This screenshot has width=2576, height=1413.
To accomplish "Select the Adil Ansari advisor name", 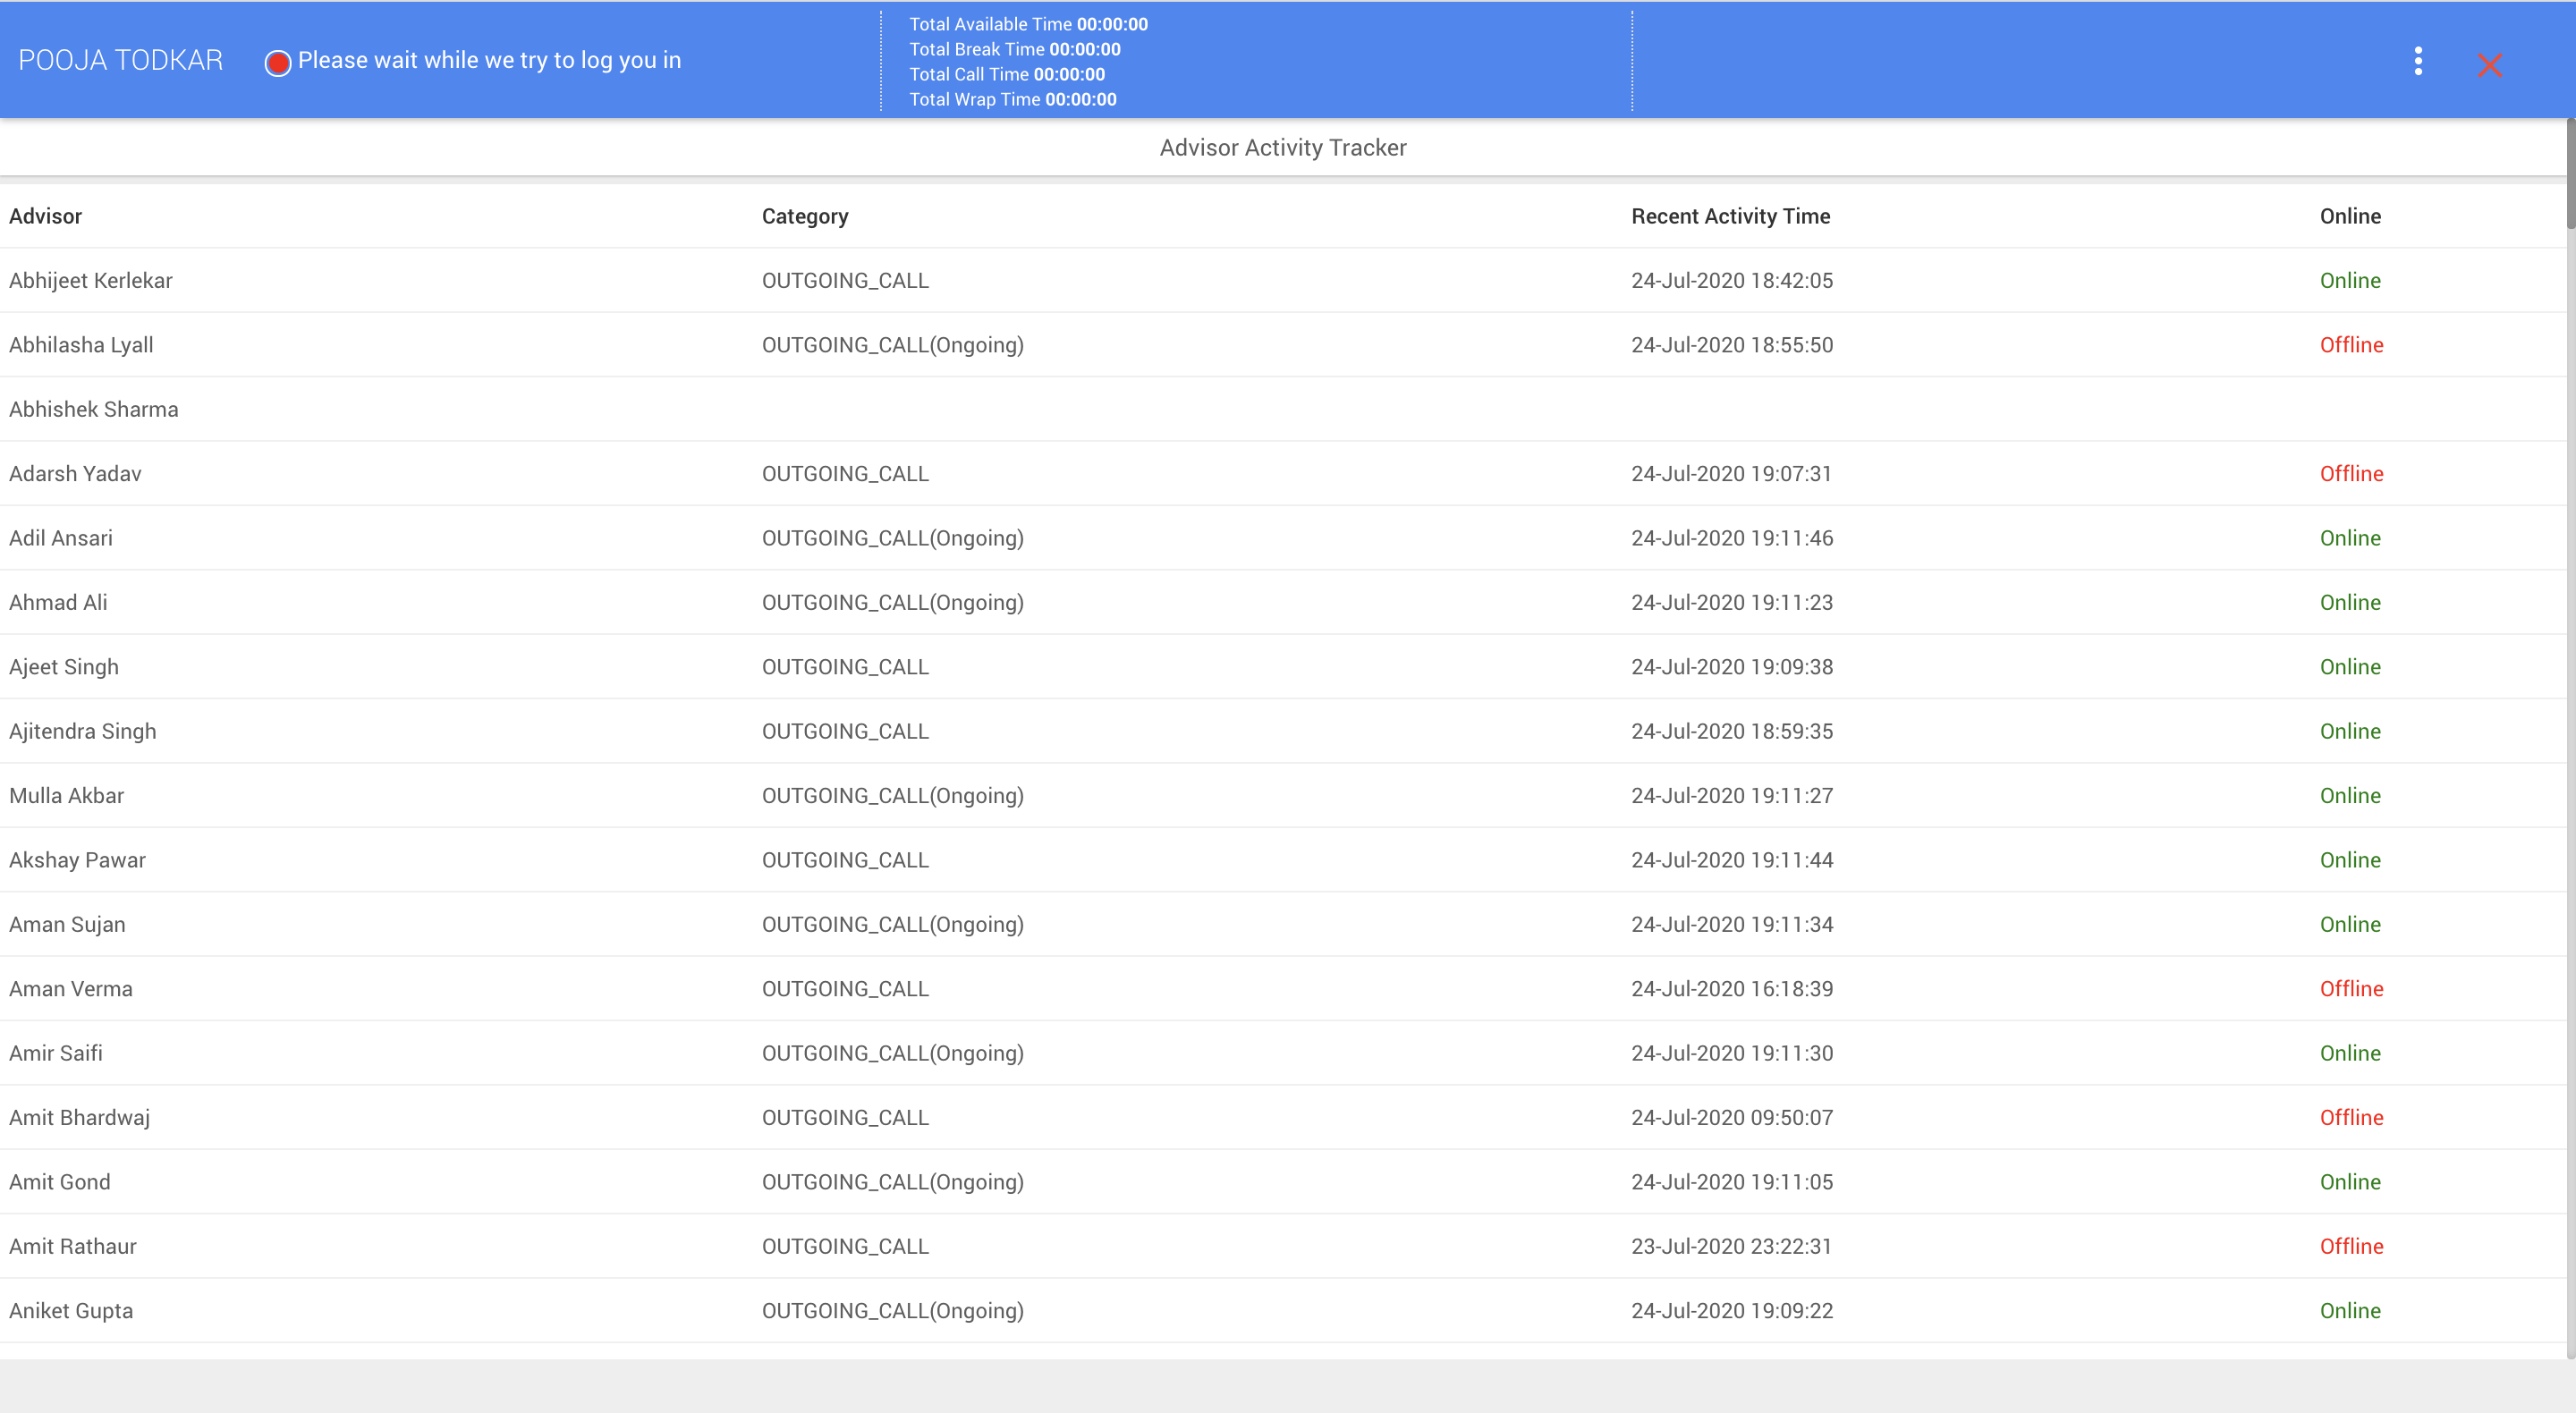I will (61, 538).
